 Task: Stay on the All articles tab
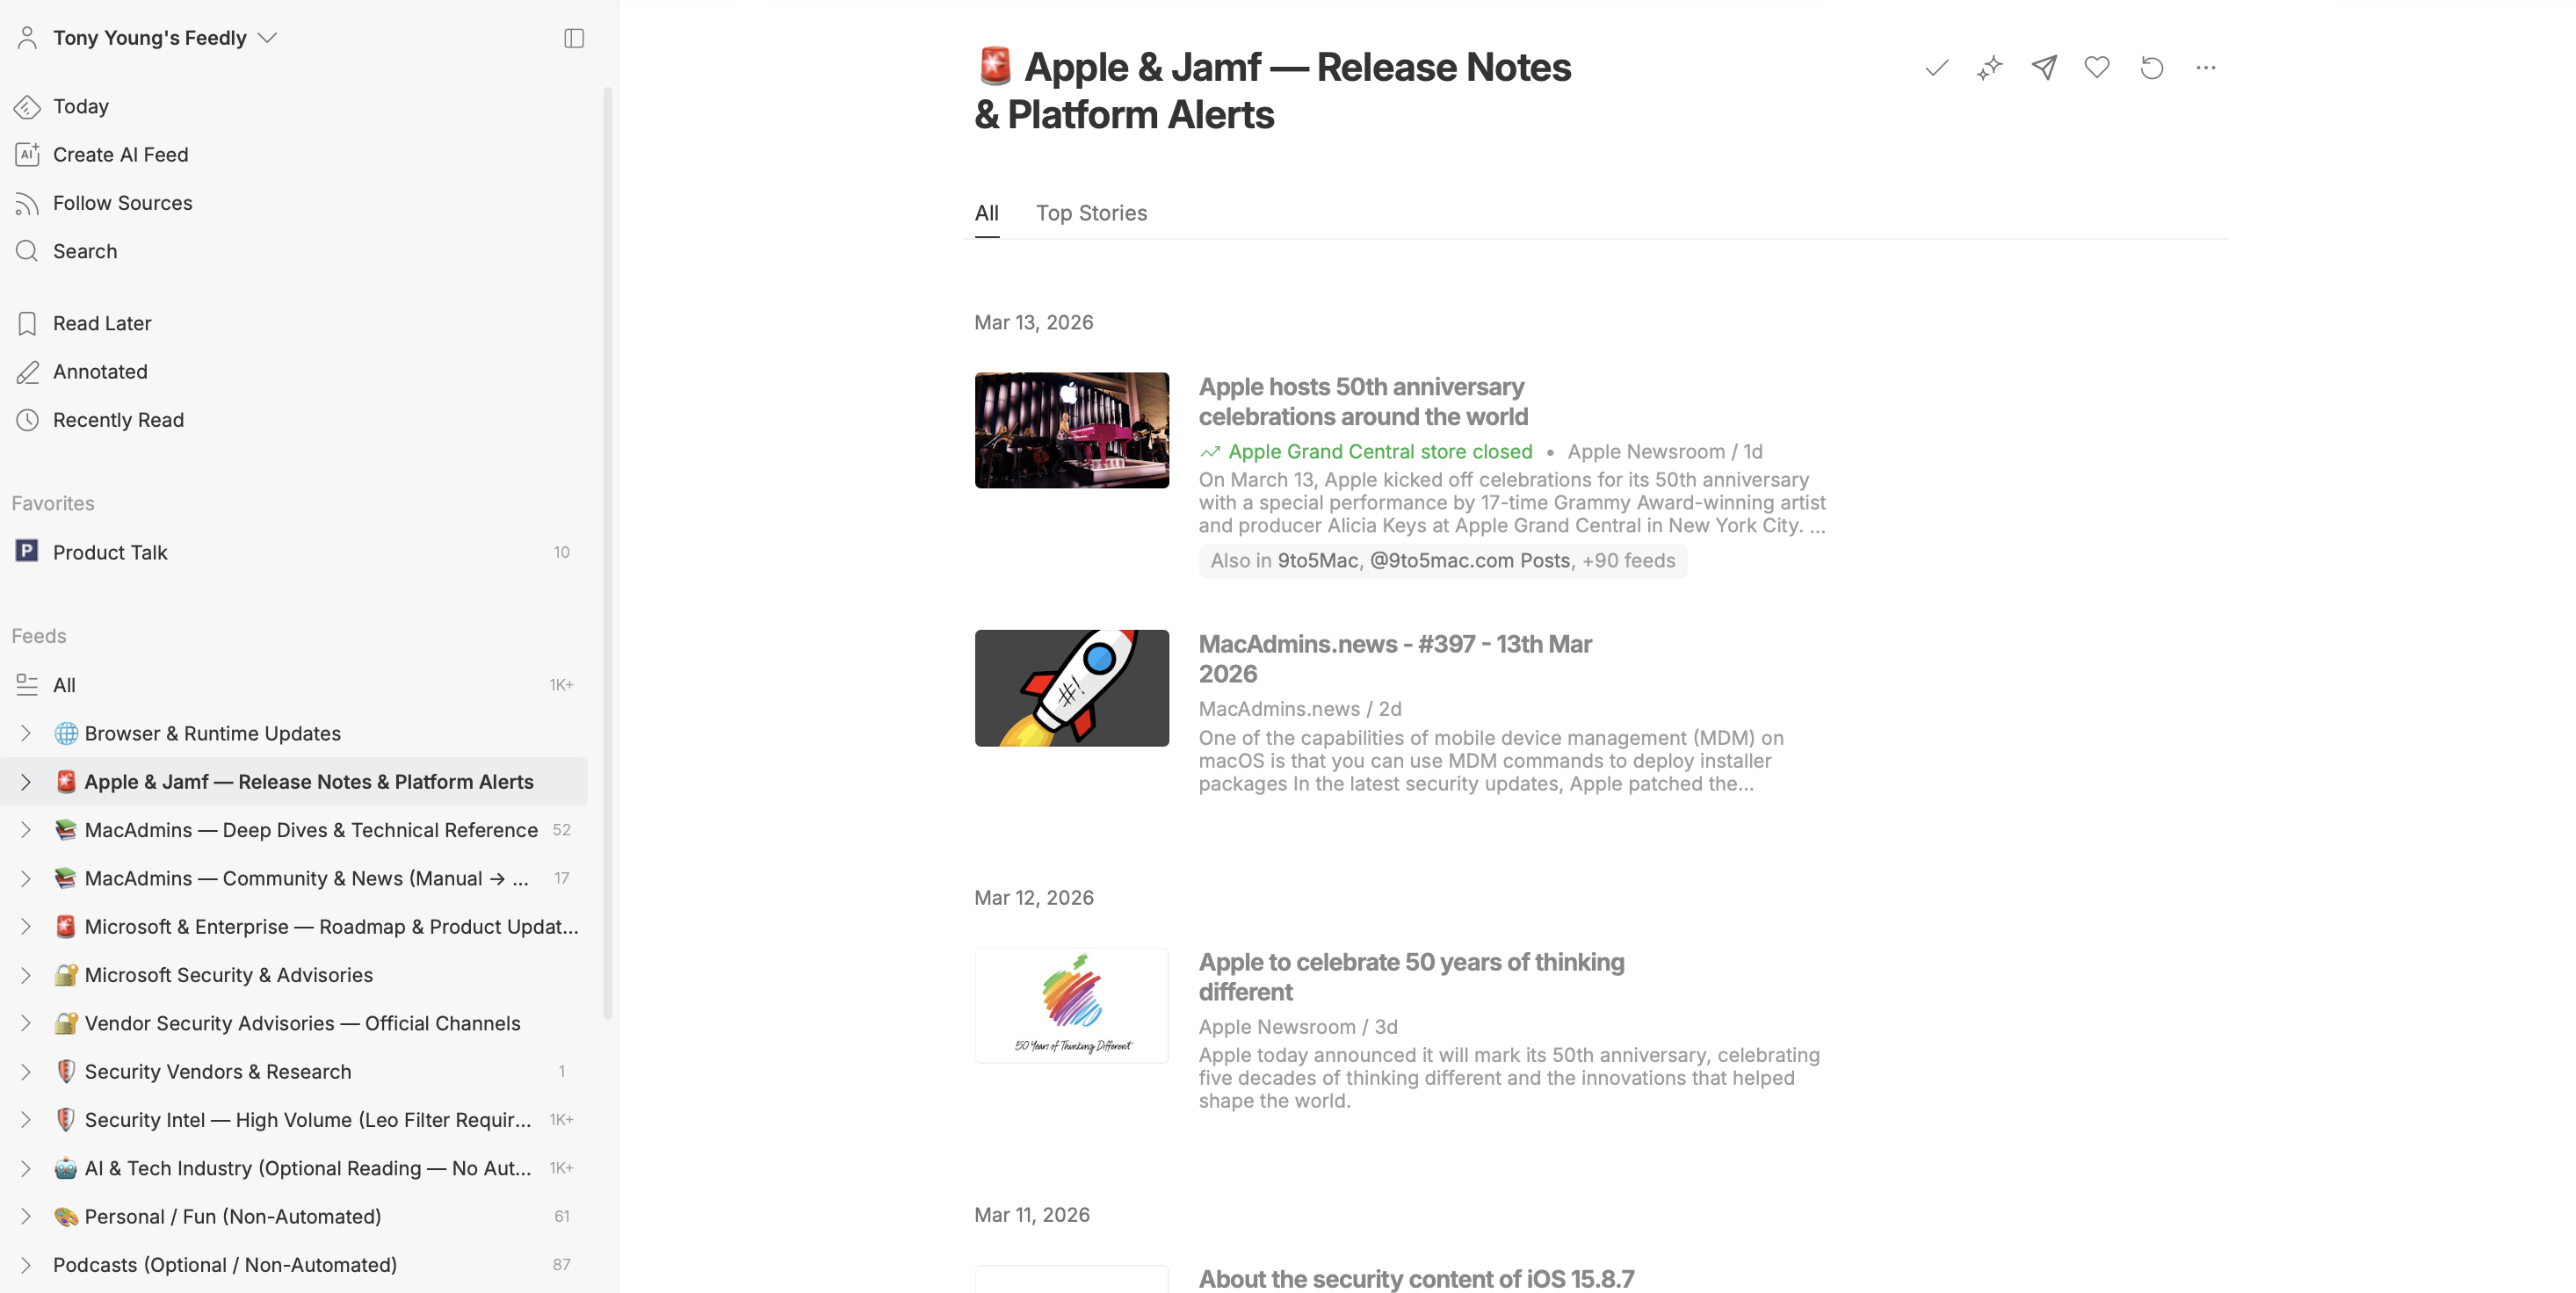click(x=987, y=213)
